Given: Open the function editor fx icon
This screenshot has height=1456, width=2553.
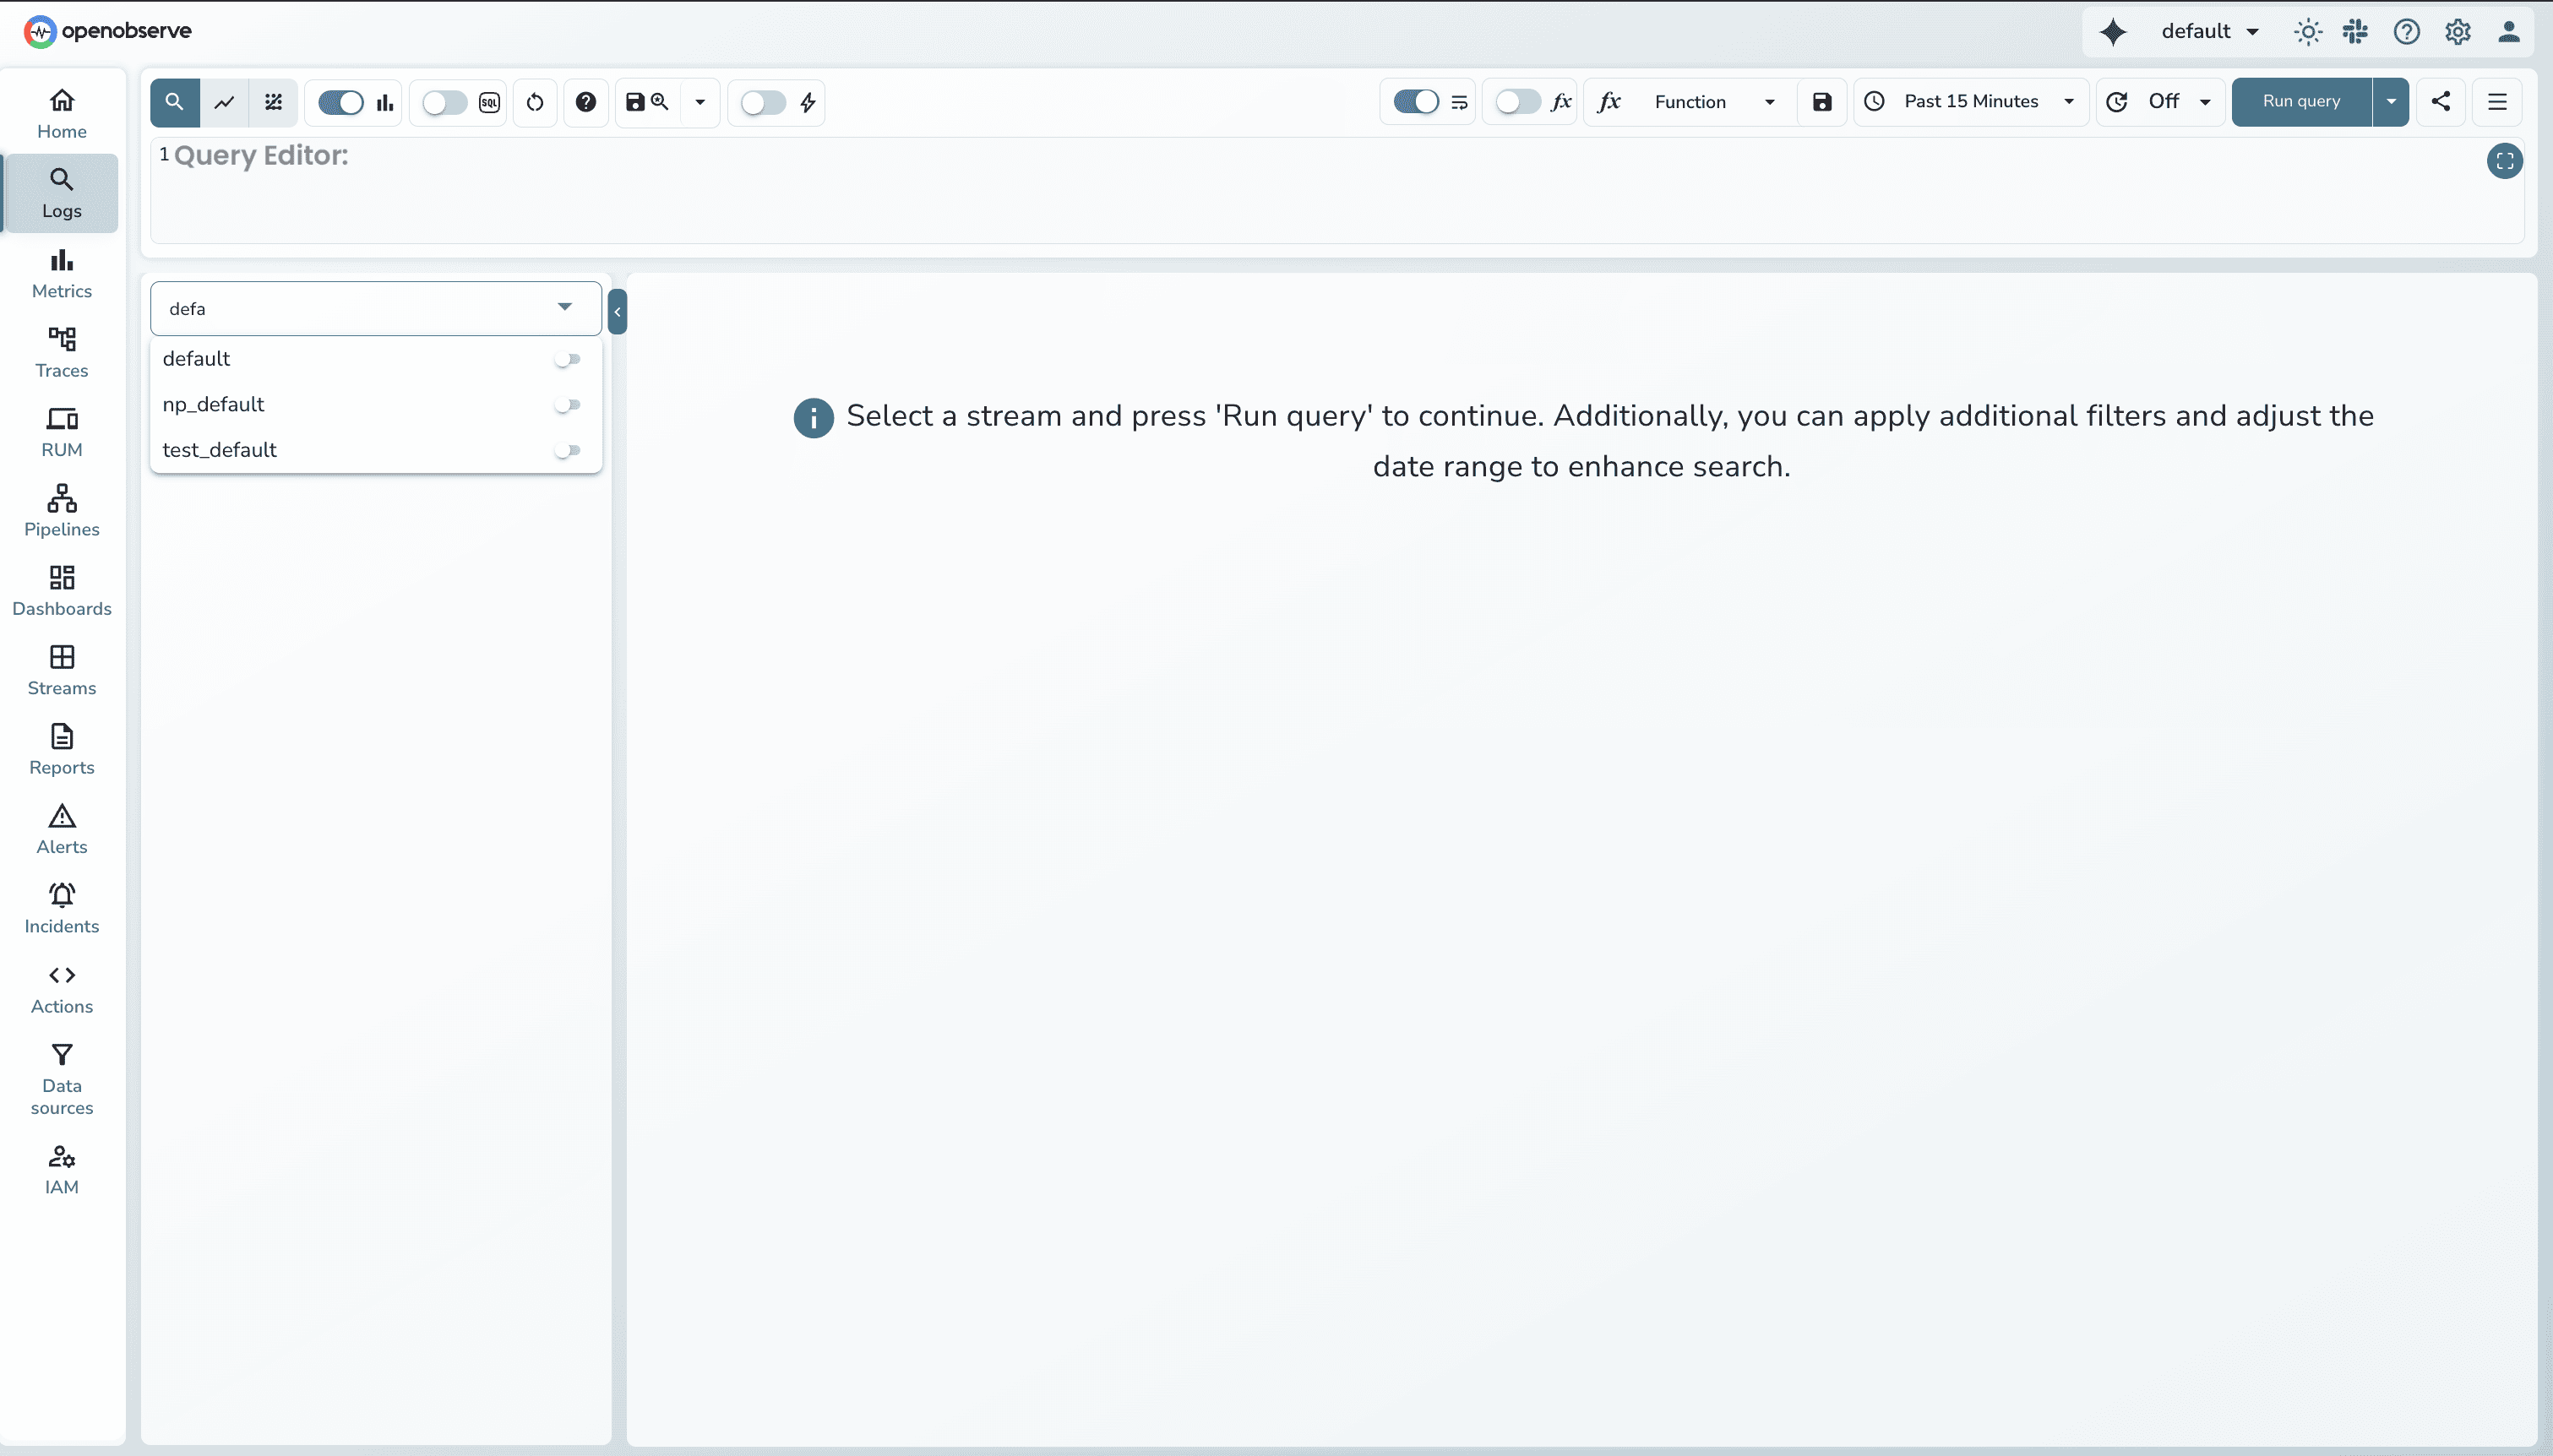Looking at the screenshot, I should pyautogui.click(x=1608, y=102).
